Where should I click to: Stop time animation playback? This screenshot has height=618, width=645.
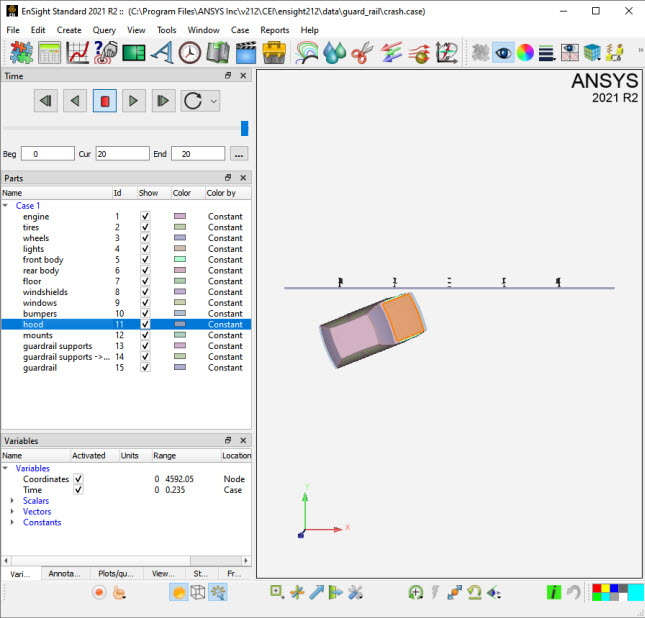click(x=105, y=101)
